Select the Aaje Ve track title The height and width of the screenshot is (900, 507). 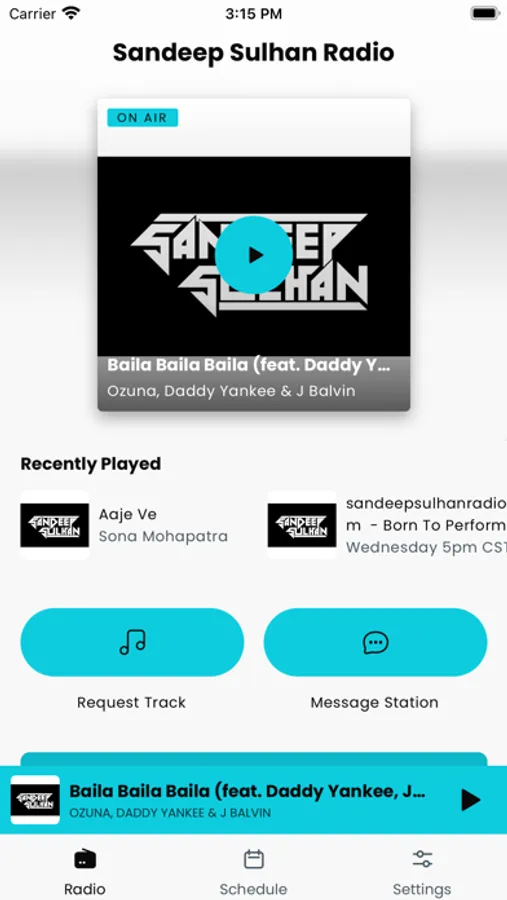coord(127,514)
